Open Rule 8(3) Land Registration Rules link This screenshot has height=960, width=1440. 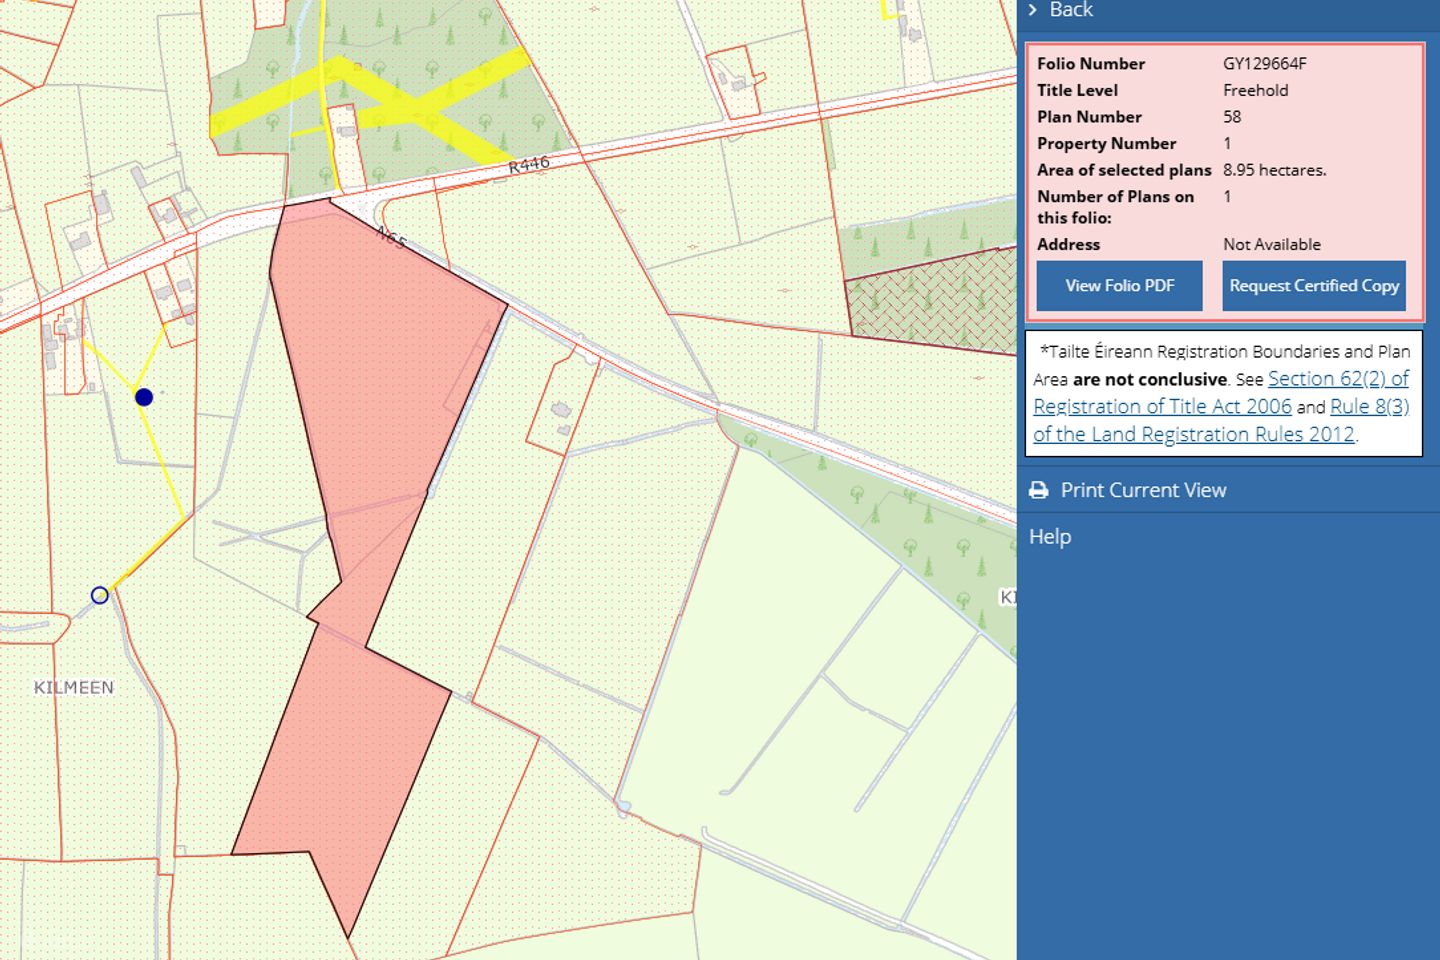pyautogui.click(x=1369, y=407)
